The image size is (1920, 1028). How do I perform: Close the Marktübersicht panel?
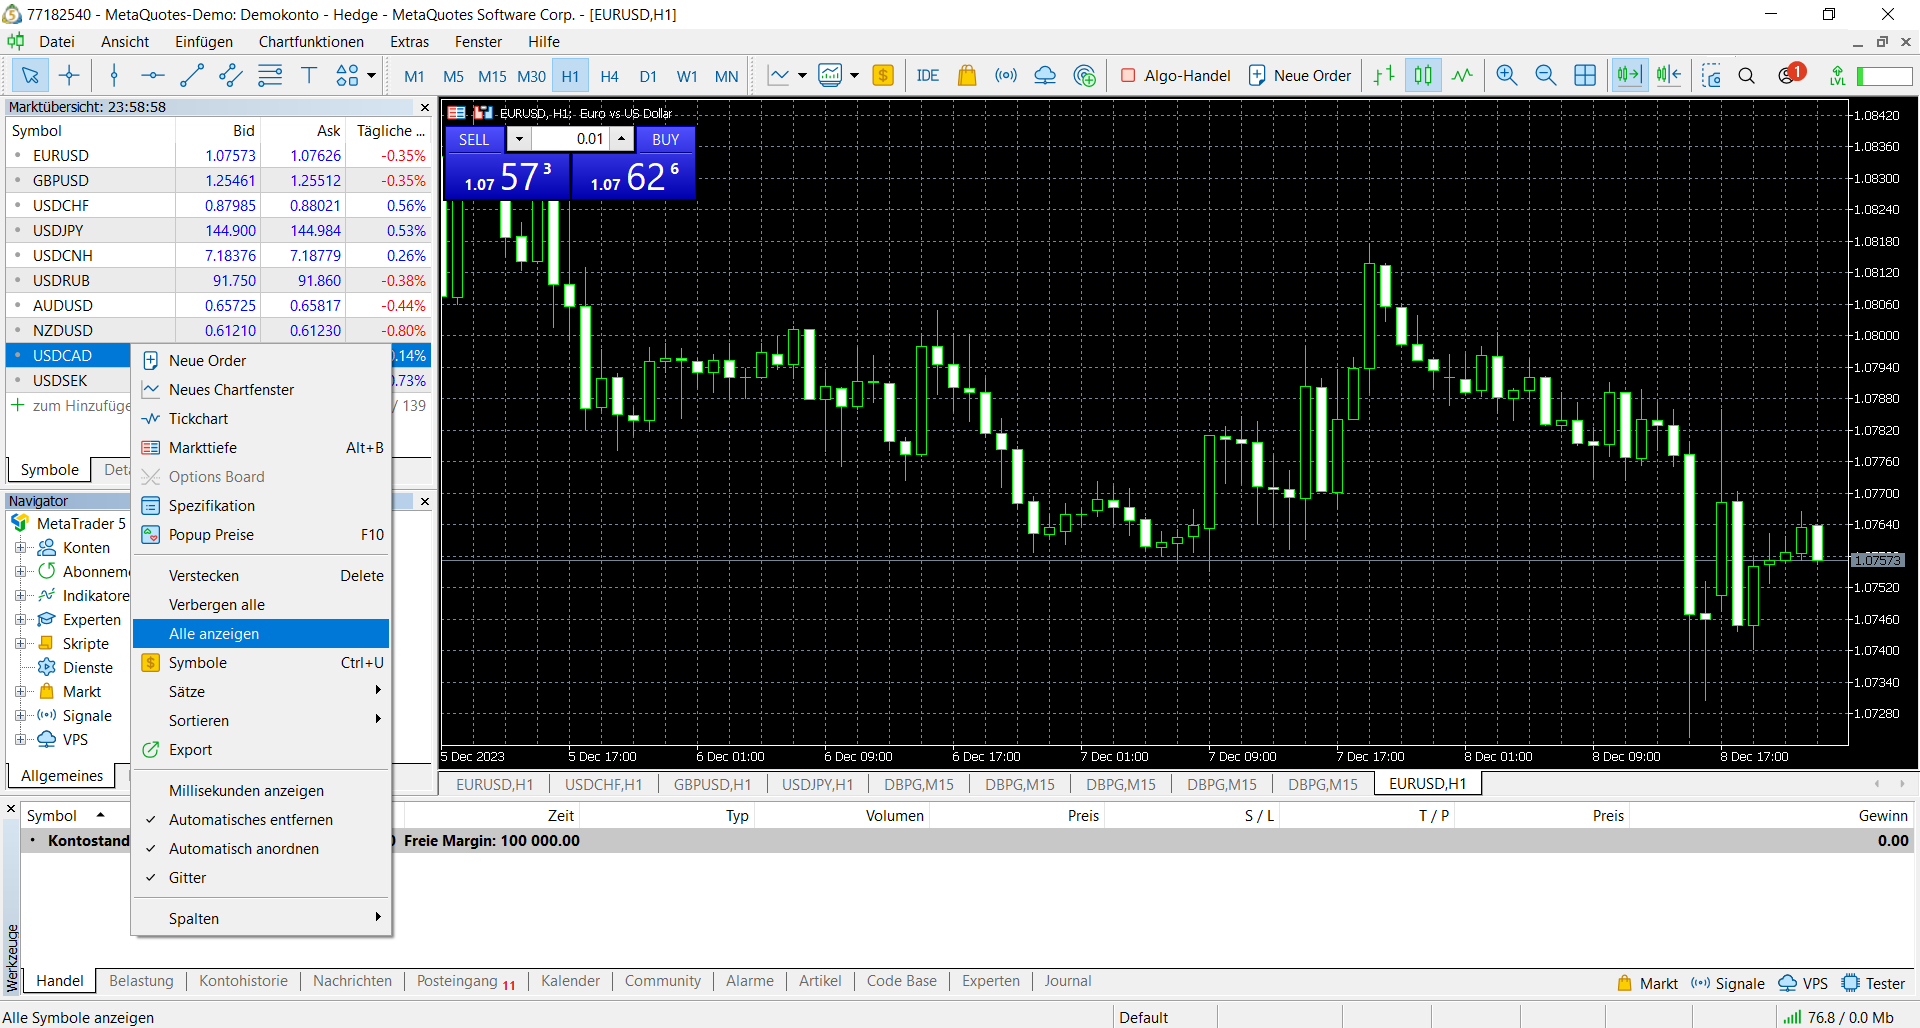point(425,107)
